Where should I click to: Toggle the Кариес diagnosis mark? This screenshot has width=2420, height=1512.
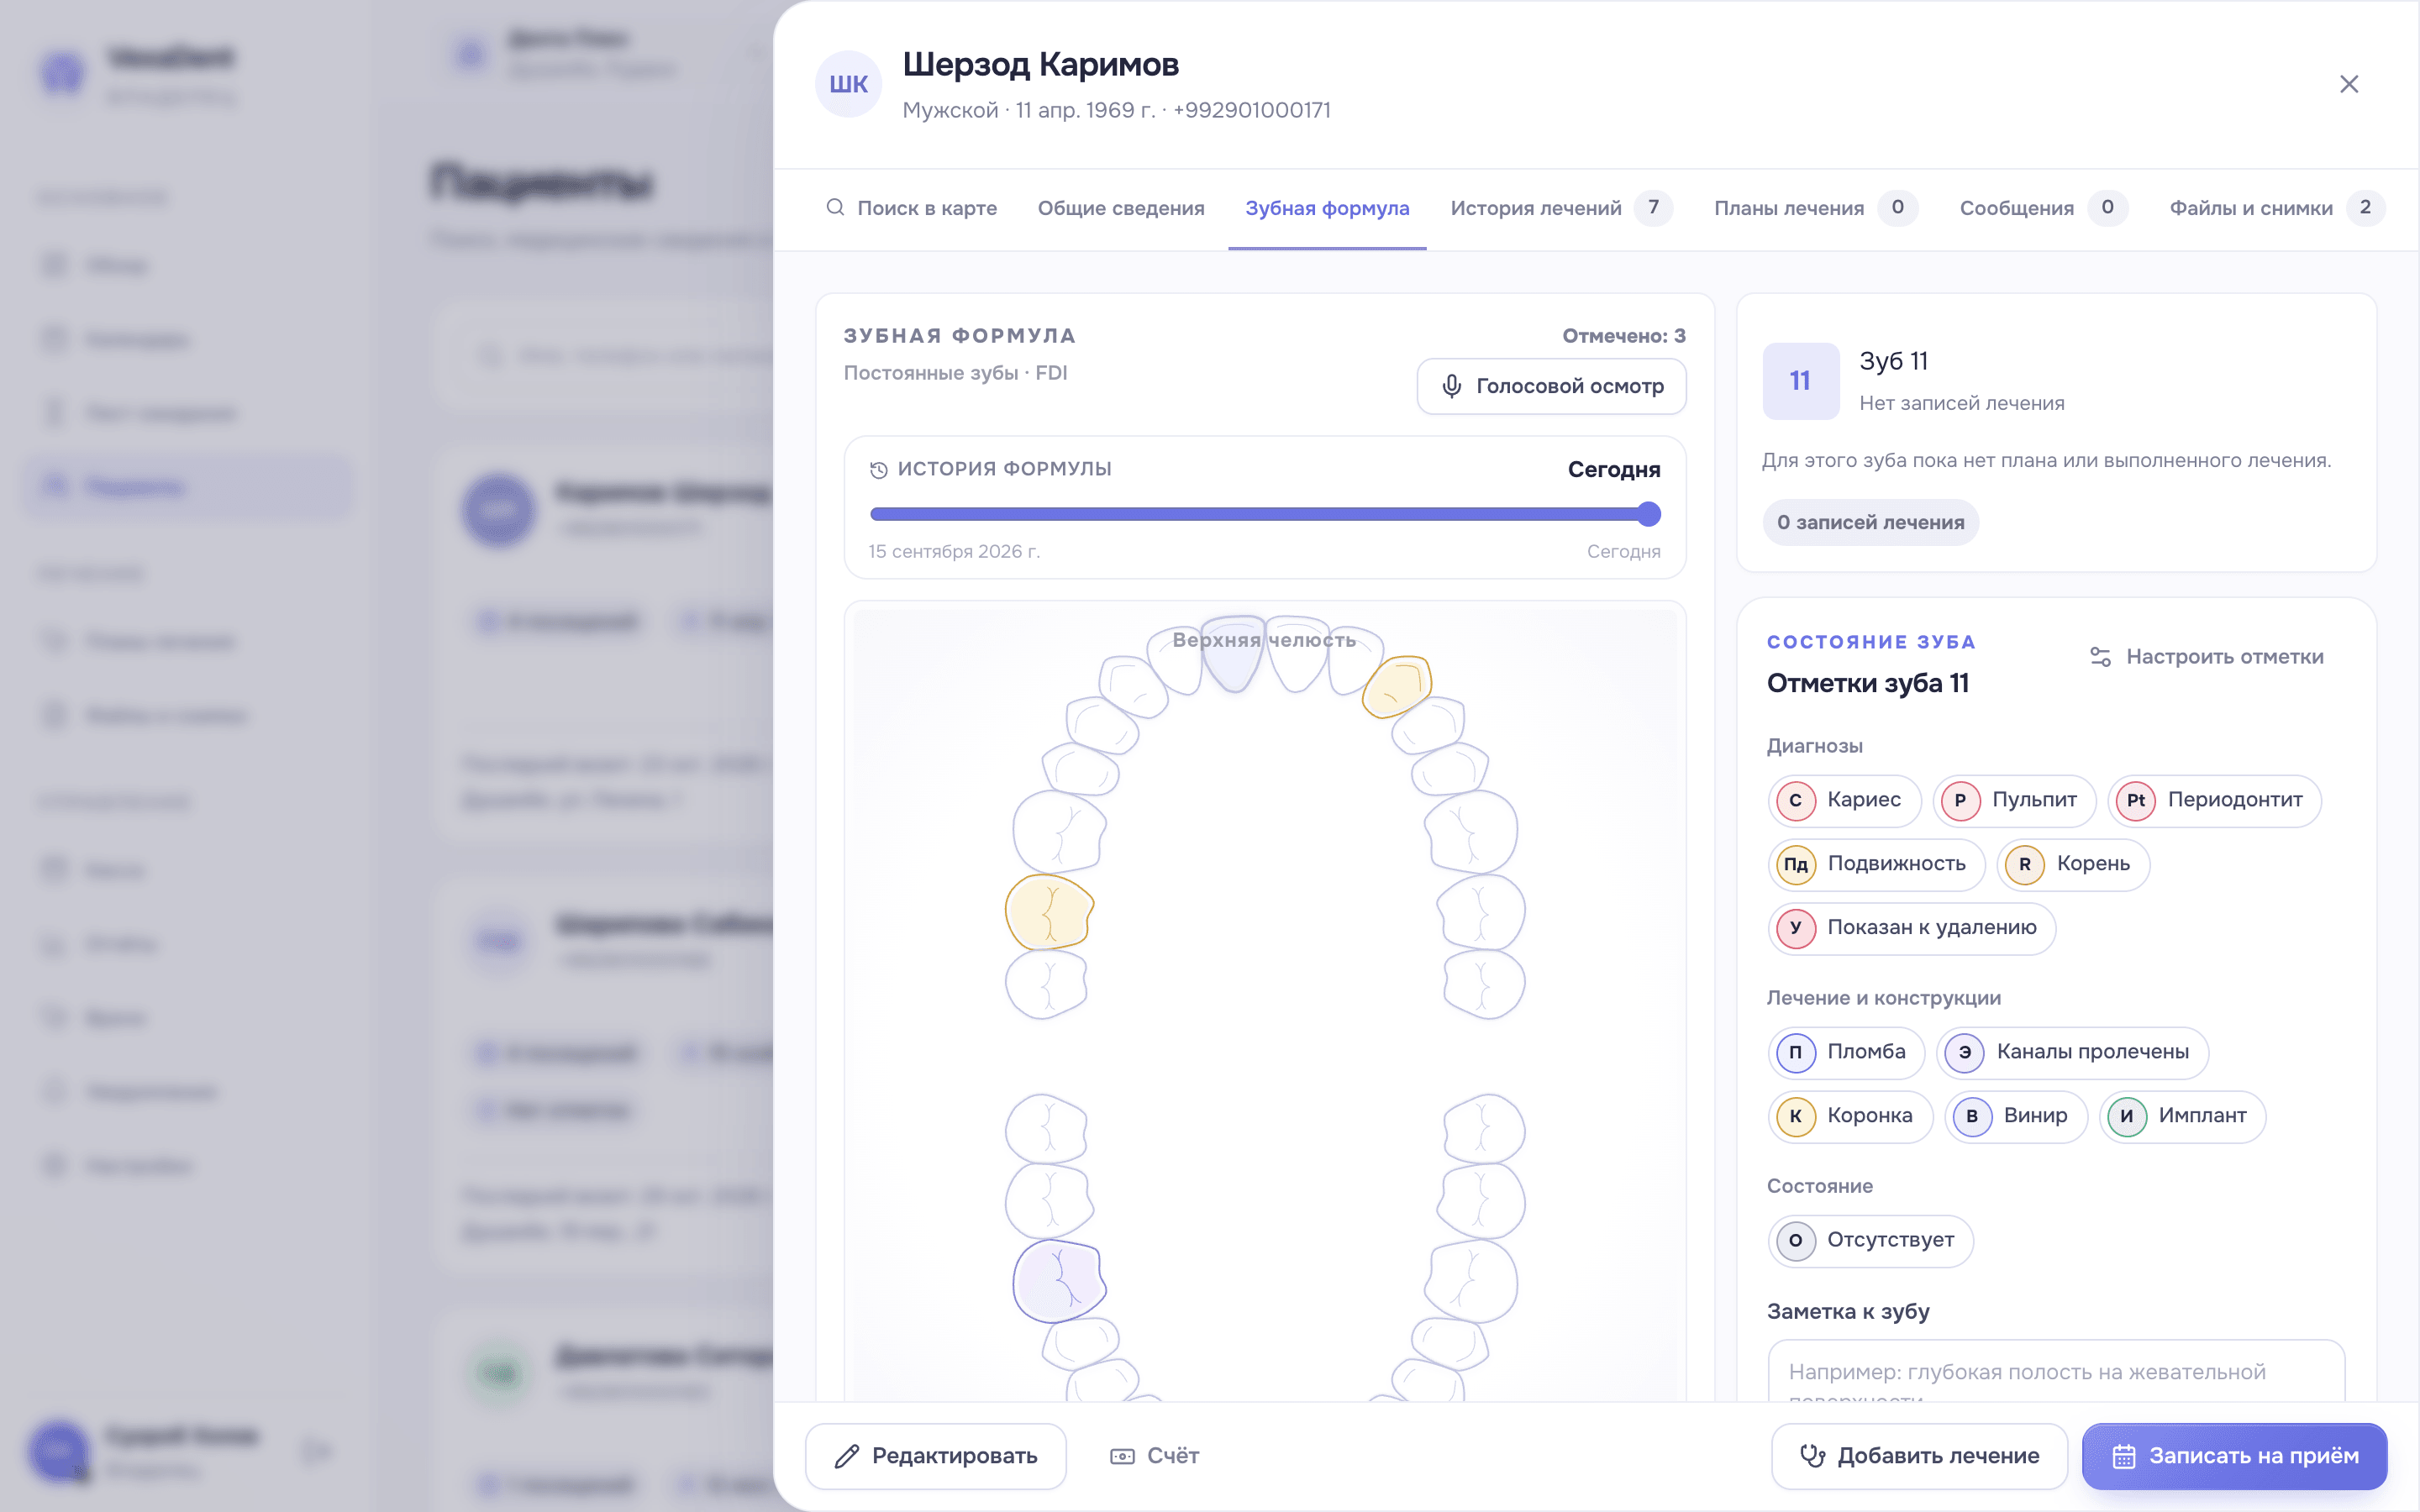point(1844,800)
